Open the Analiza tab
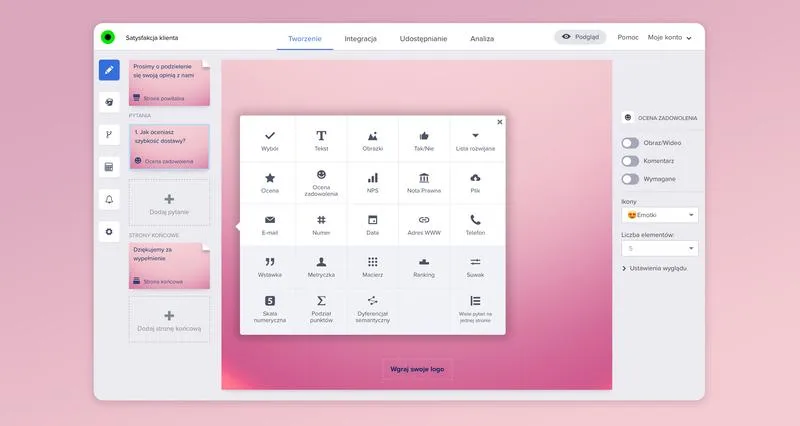Viewport: 800px width, 426px height. point(482,38)
